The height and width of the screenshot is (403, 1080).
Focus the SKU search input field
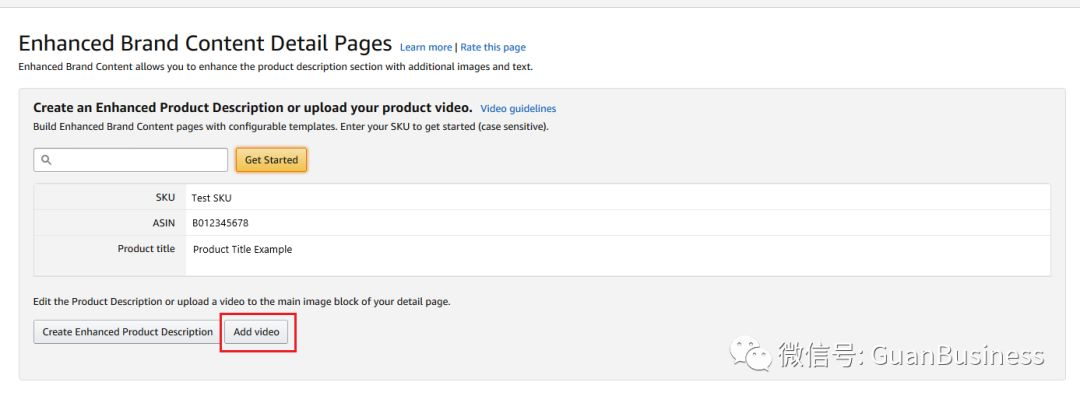pos(131,160)
